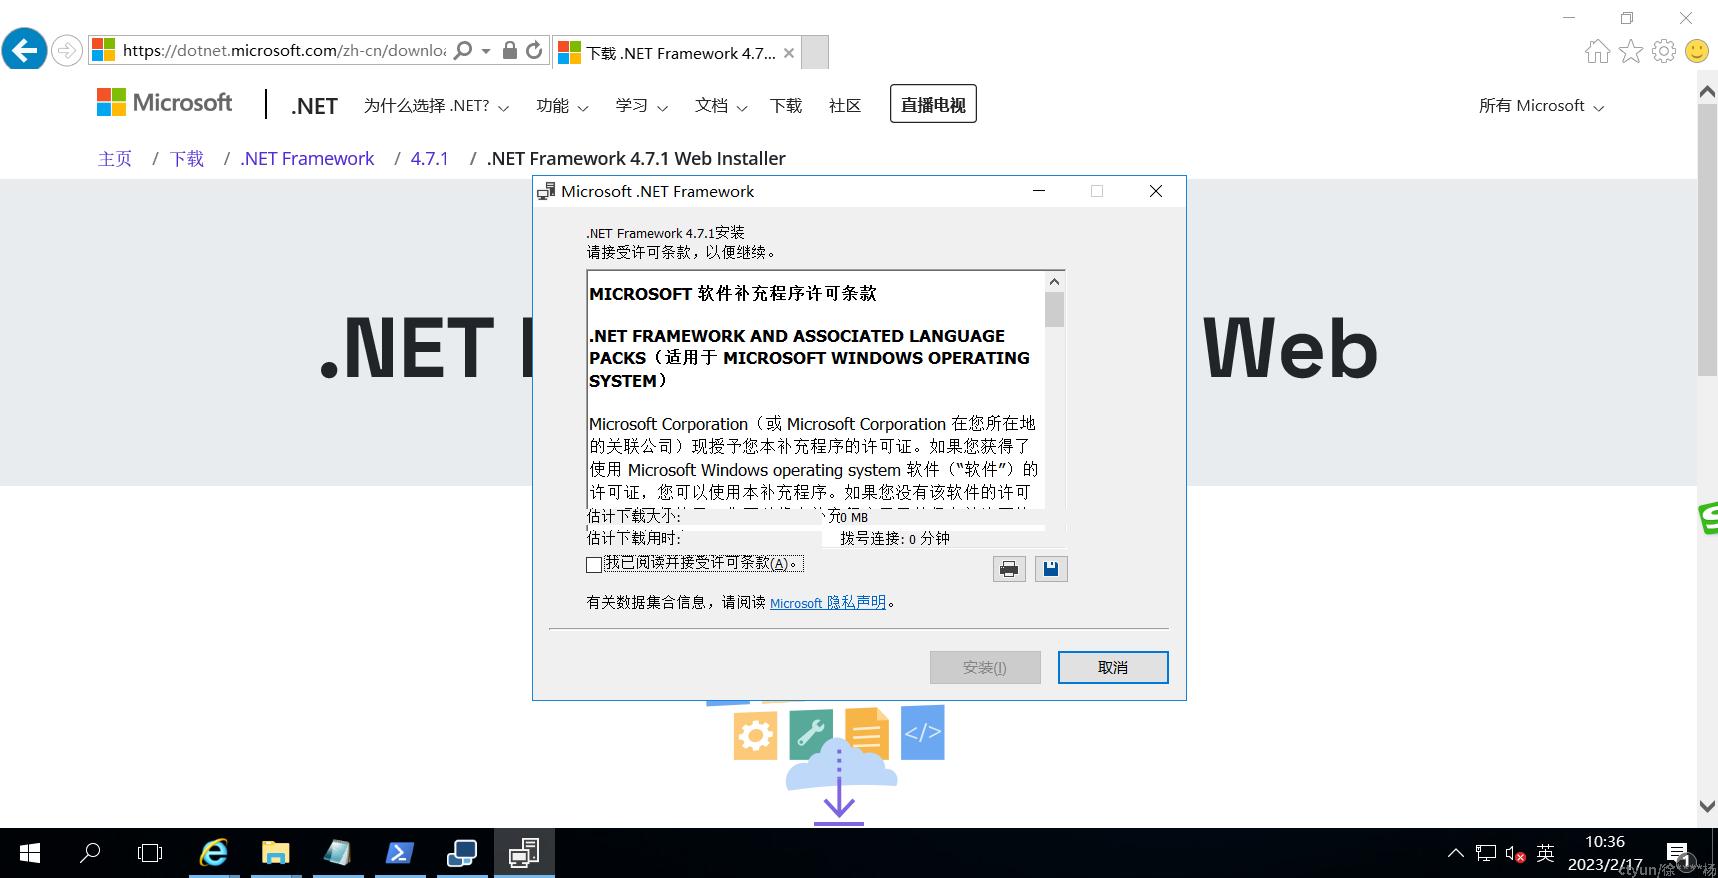This screenshot has height=878, width=1718.
Task: Click the license text scrollbar thumb
Action: [1054, 310]
